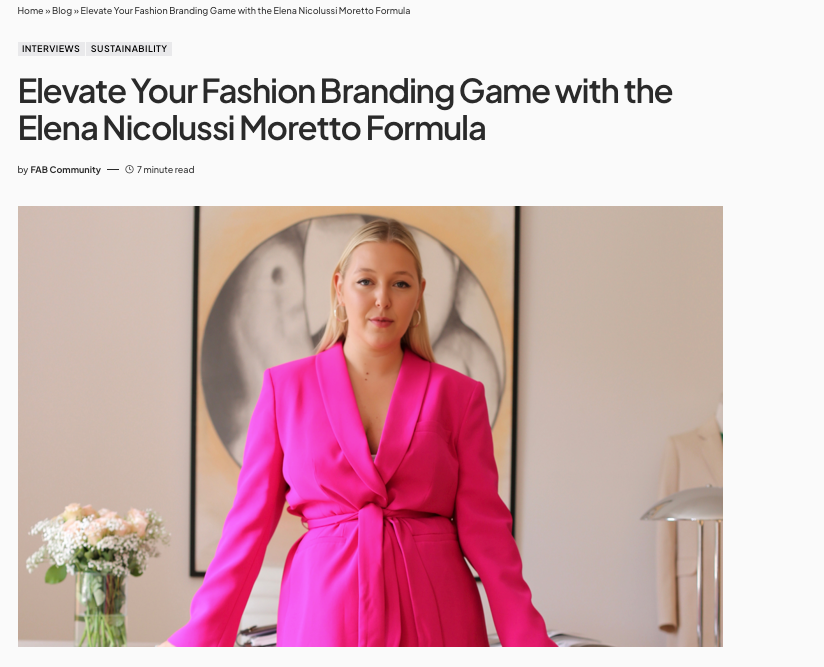Click the article headline about Fashion Branding
Screen dimensions: 824x667
[x=345, y=109]
